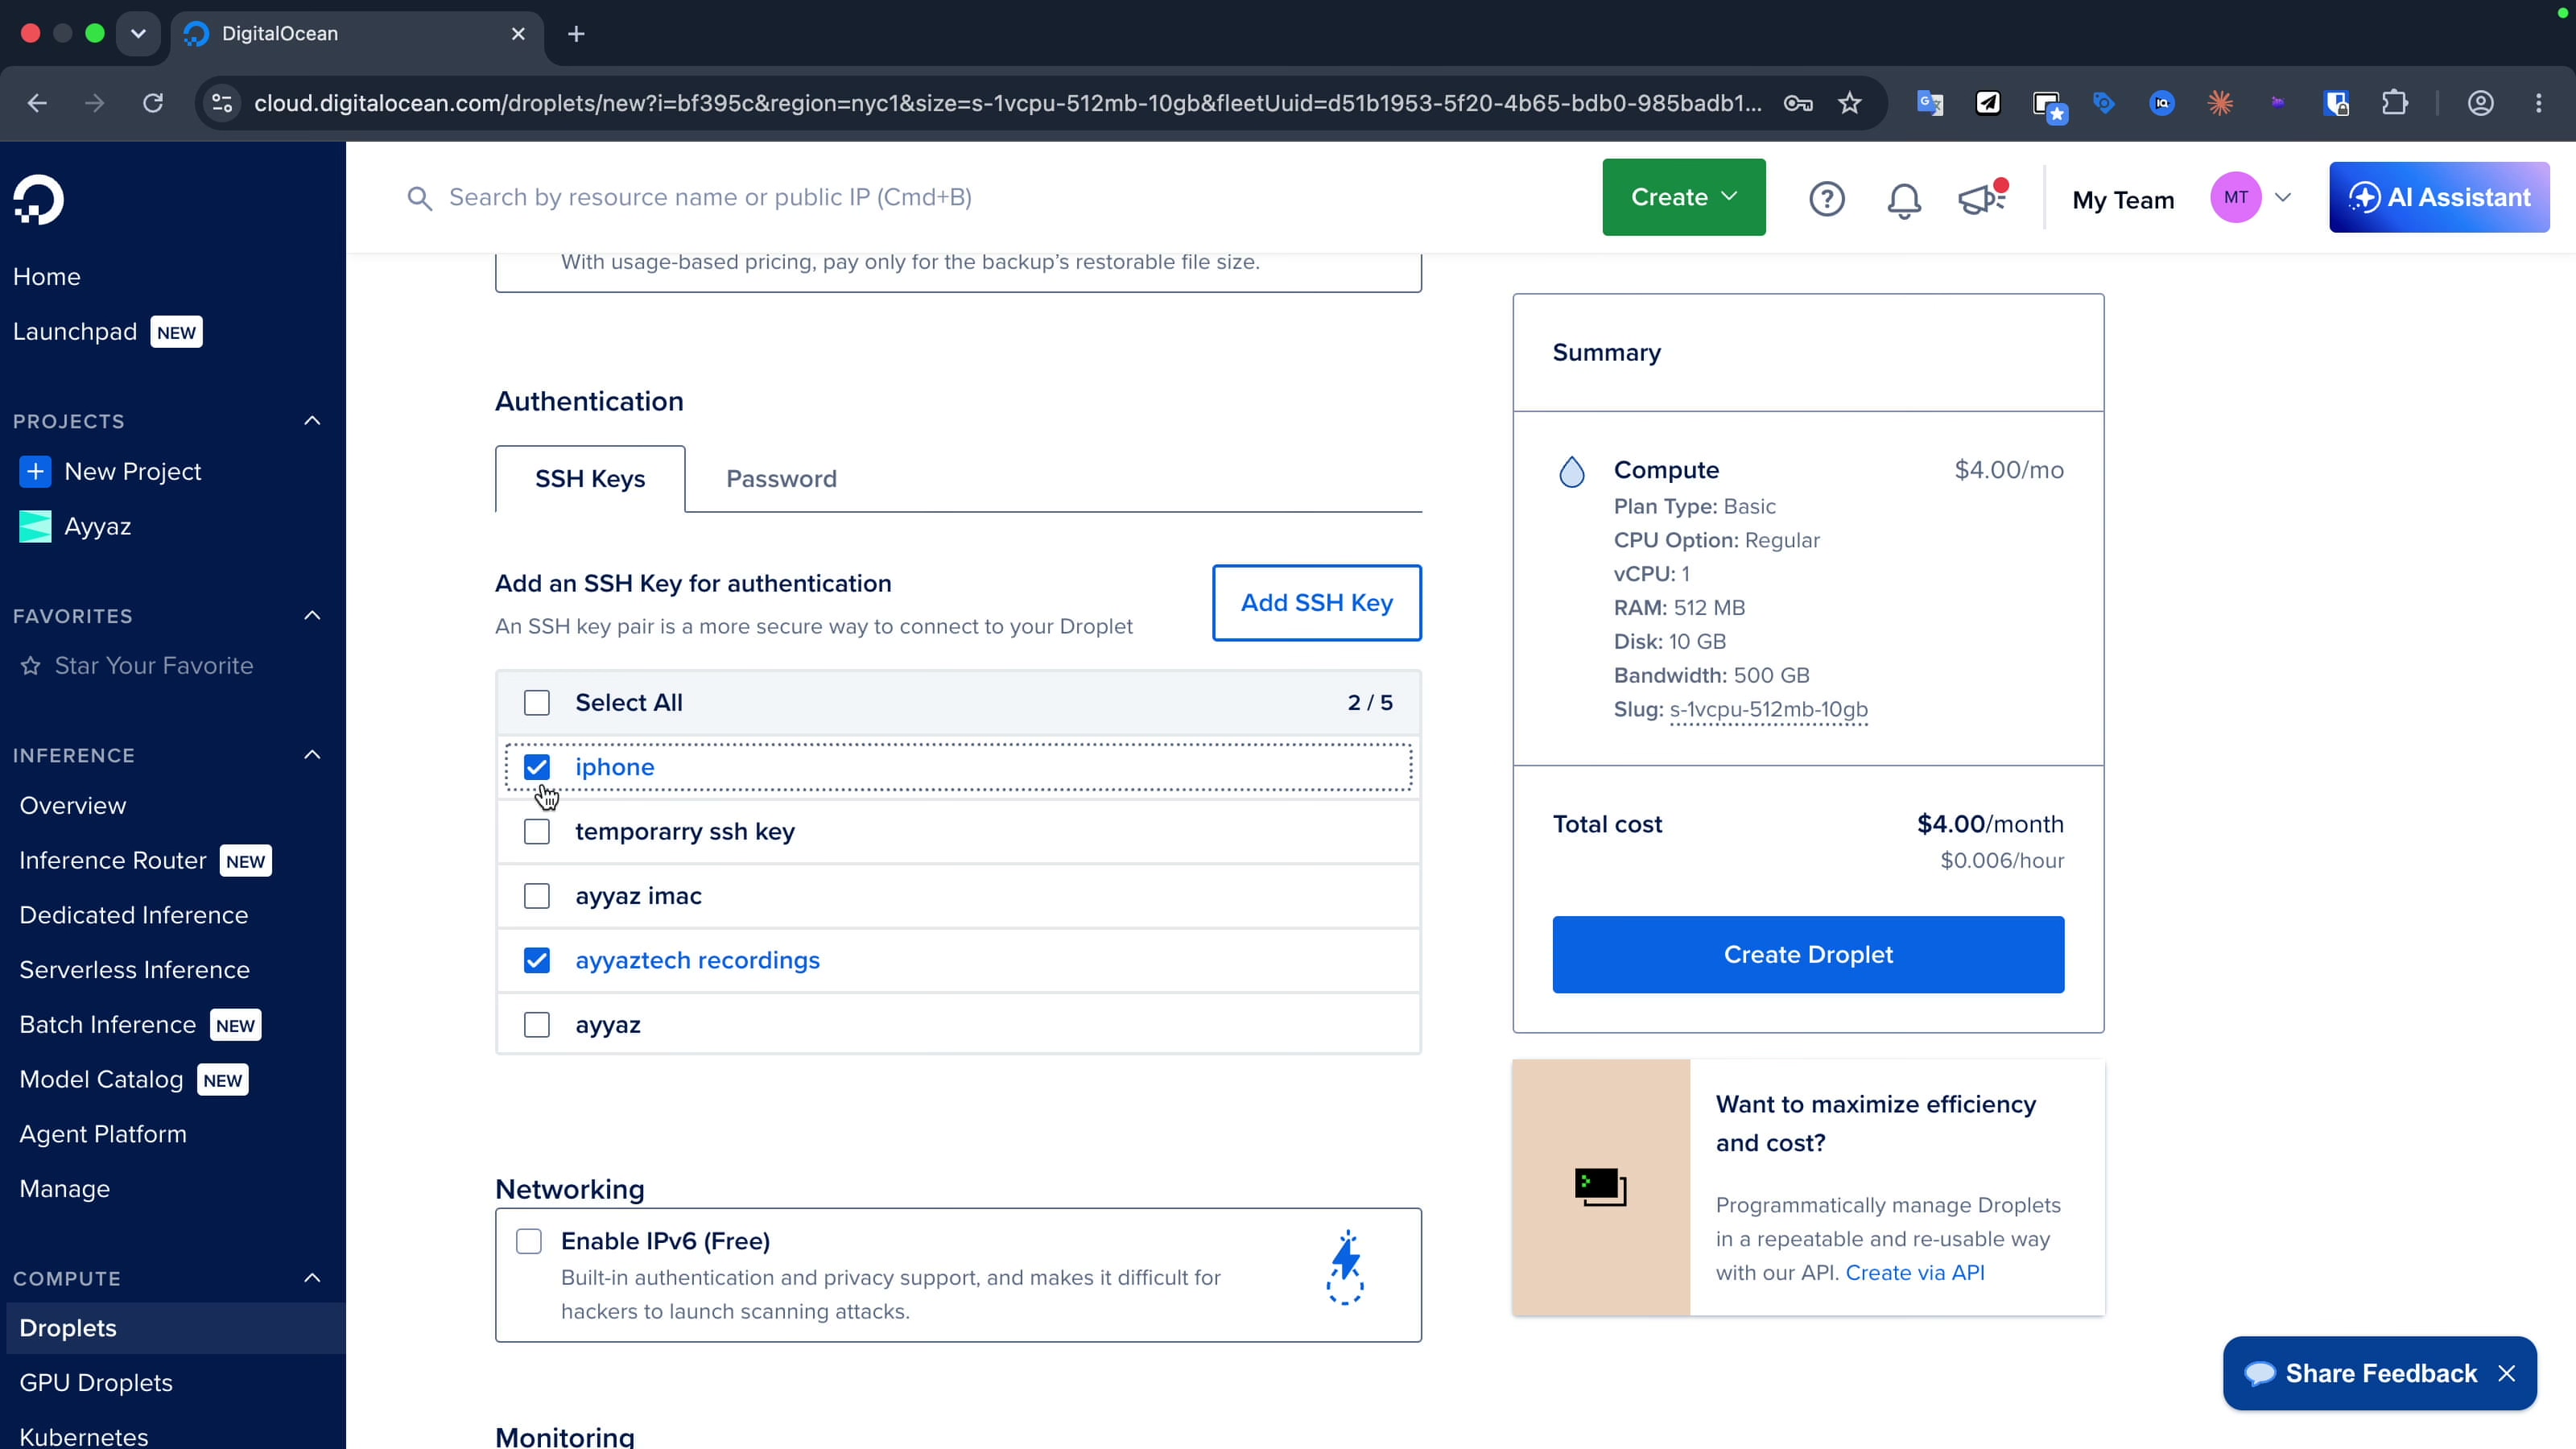
Task: Reload the page with refresh icon
Action: (x=152, y=103)
